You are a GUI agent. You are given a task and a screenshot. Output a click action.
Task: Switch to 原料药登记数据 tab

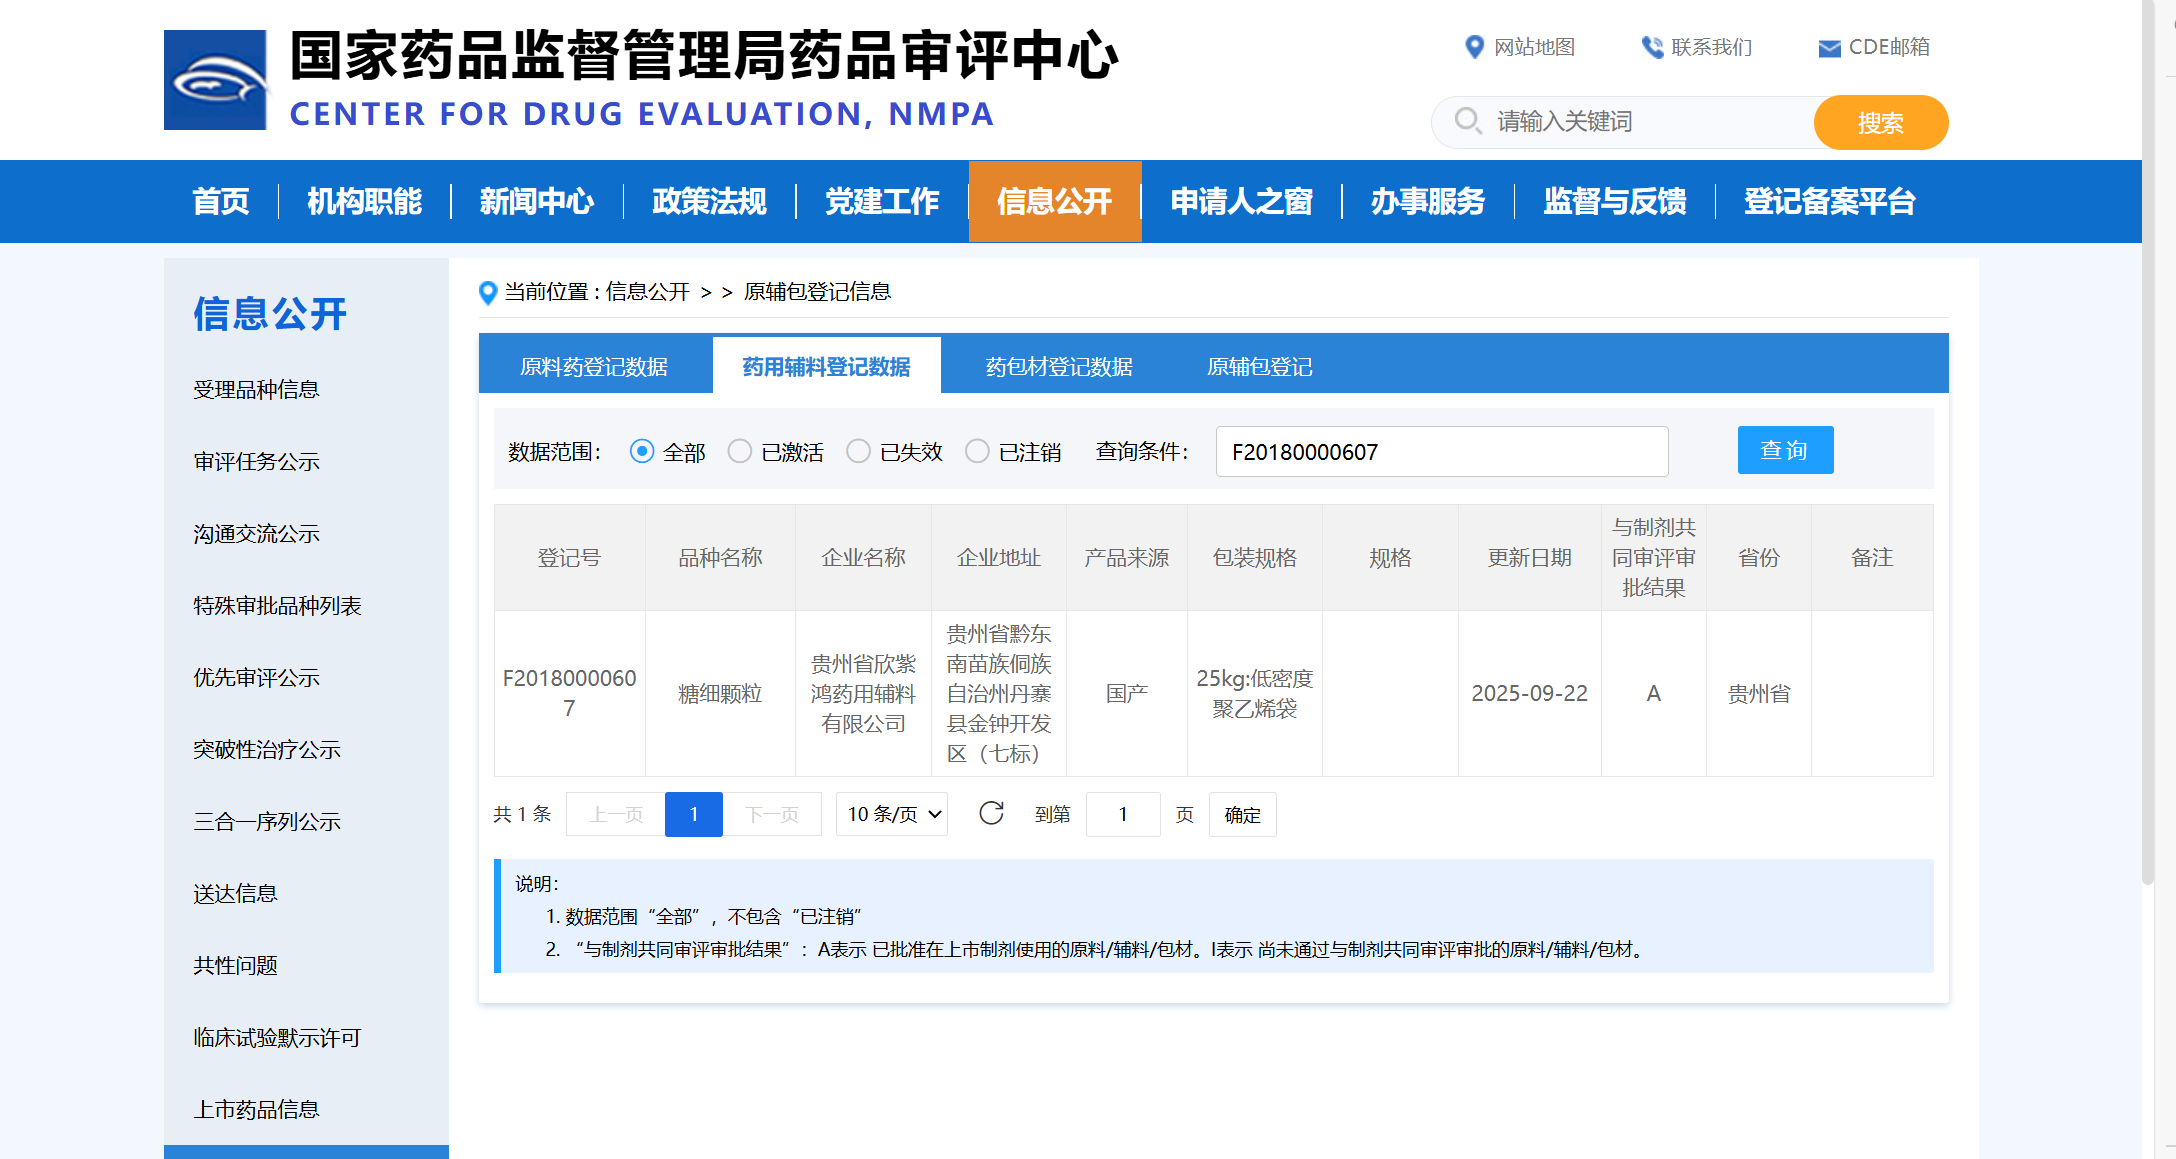point(594,367)
